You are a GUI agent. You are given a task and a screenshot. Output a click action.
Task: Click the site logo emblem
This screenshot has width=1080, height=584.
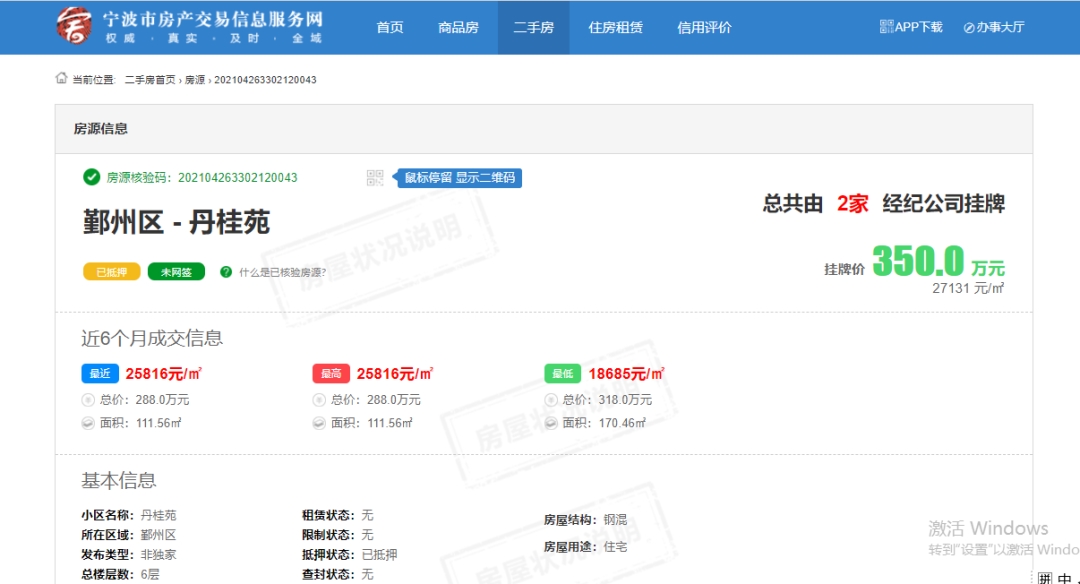click(x=74, y=26)
